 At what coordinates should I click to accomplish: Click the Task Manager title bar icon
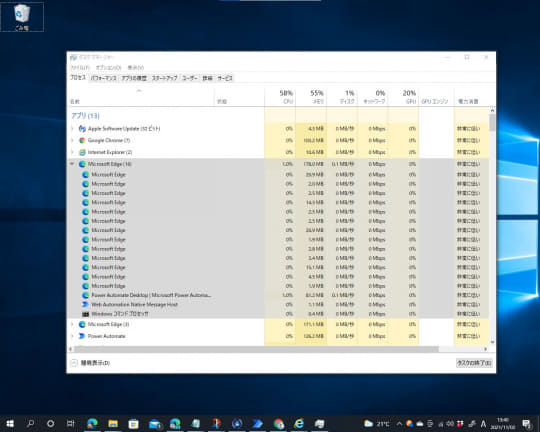click(73, 58)
